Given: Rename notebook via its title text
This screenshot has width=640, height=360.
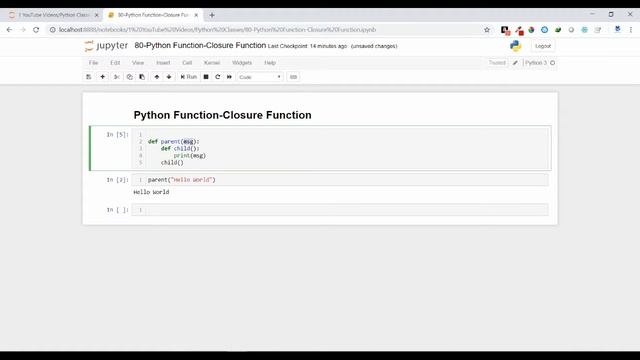Looking at the screenshot, I should (200, 45).
